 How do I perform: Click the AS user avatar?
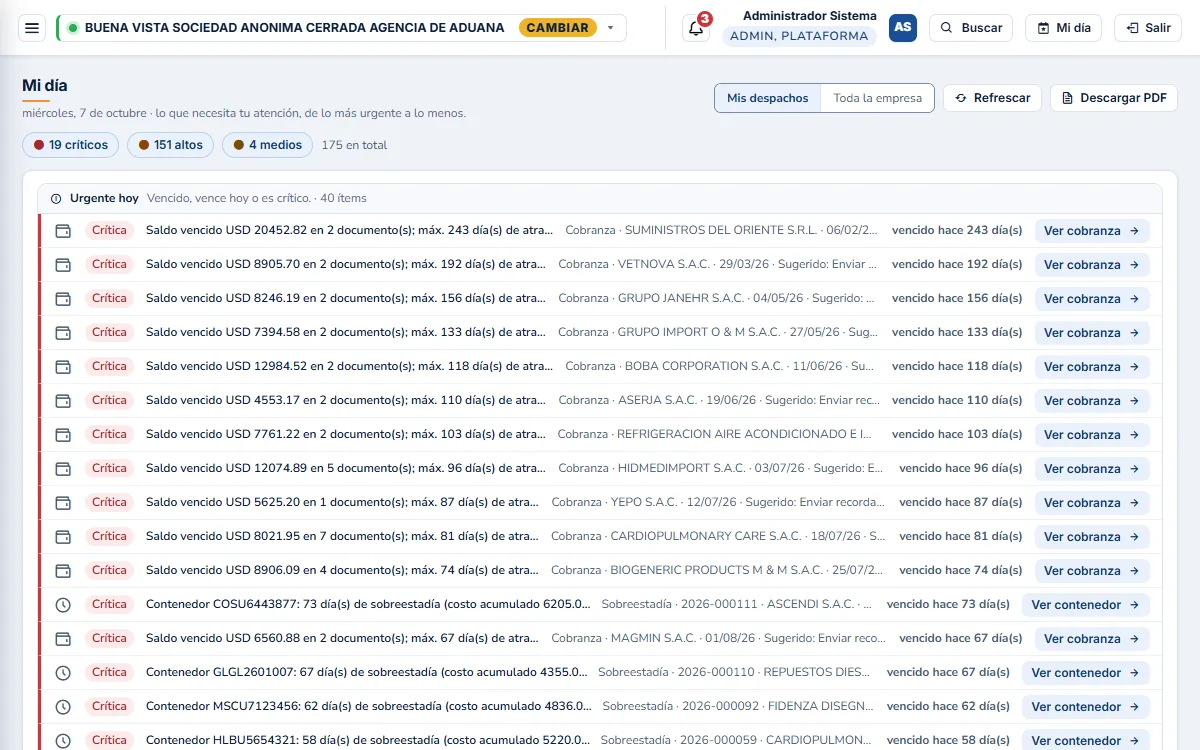pos(903,28)
